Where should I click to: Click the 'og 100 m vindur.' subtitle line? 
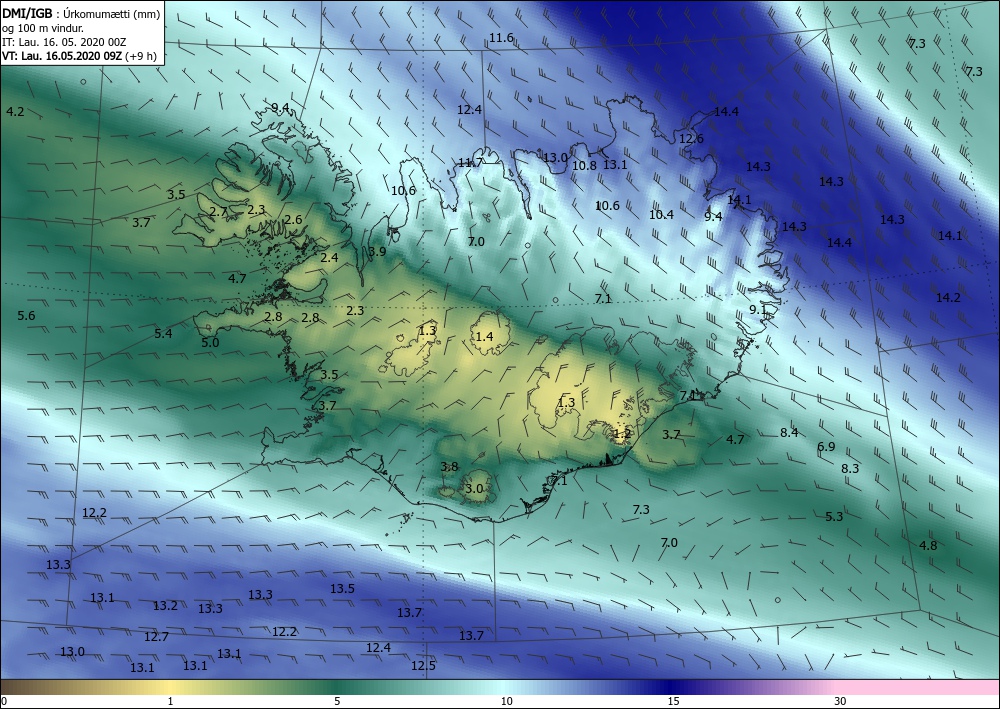43,27
